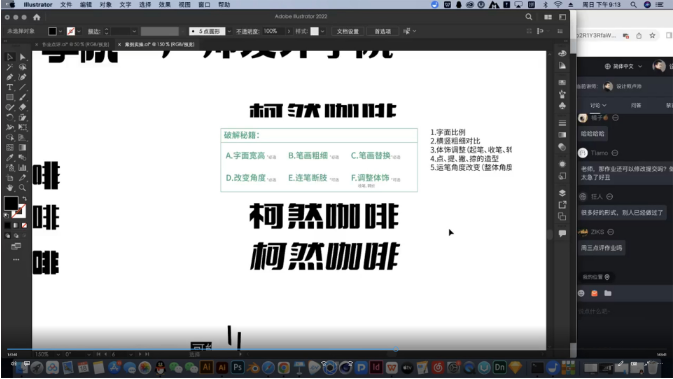Screen dimensions: 673x379
Task: Swap fill and stroke colors arrow
Action: 24,199
